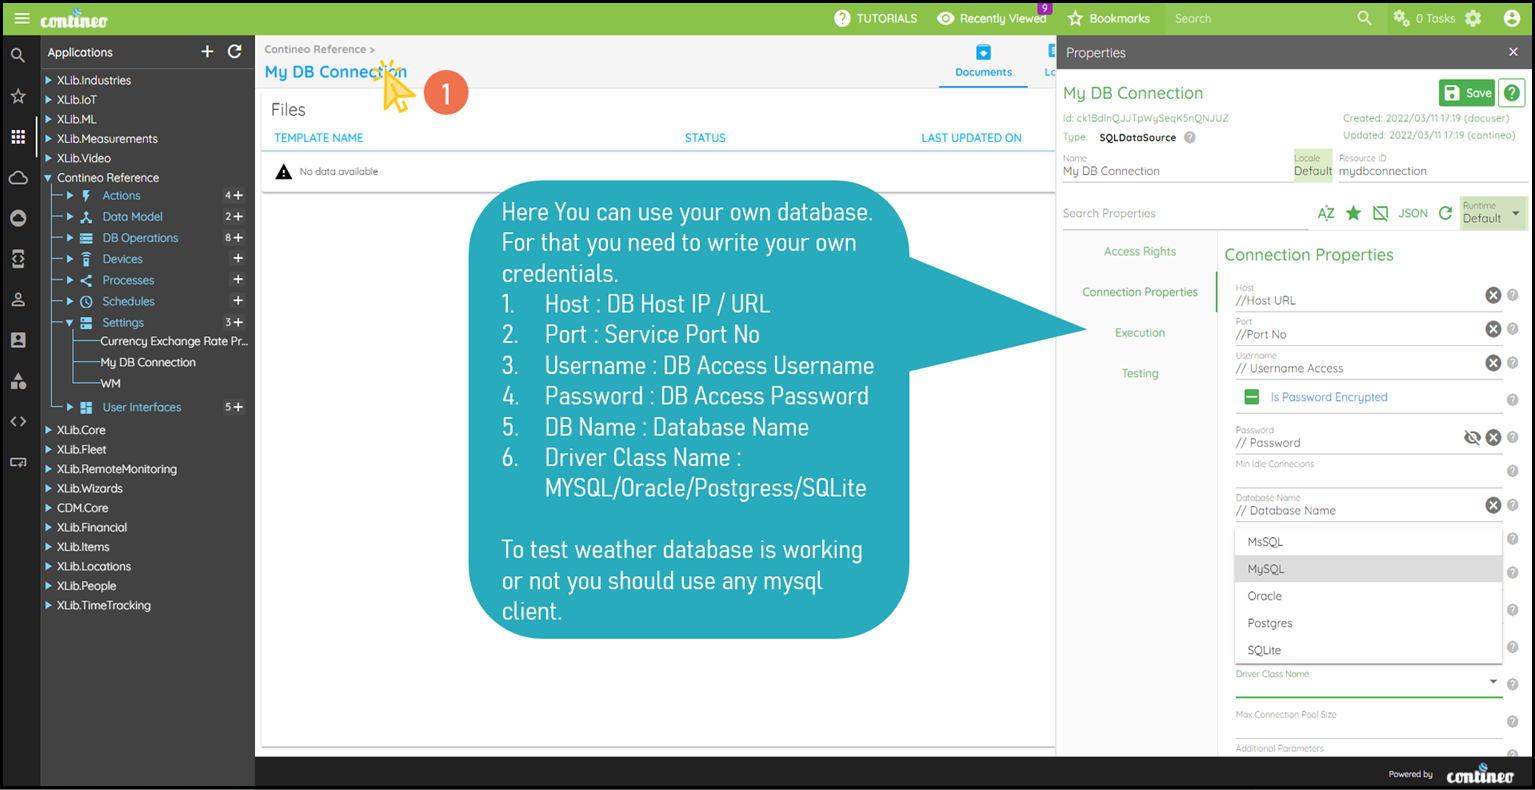Open JSON view of properties
Image resolution: width=1535 pixels, height=790 pixels.
point(1412,213)
